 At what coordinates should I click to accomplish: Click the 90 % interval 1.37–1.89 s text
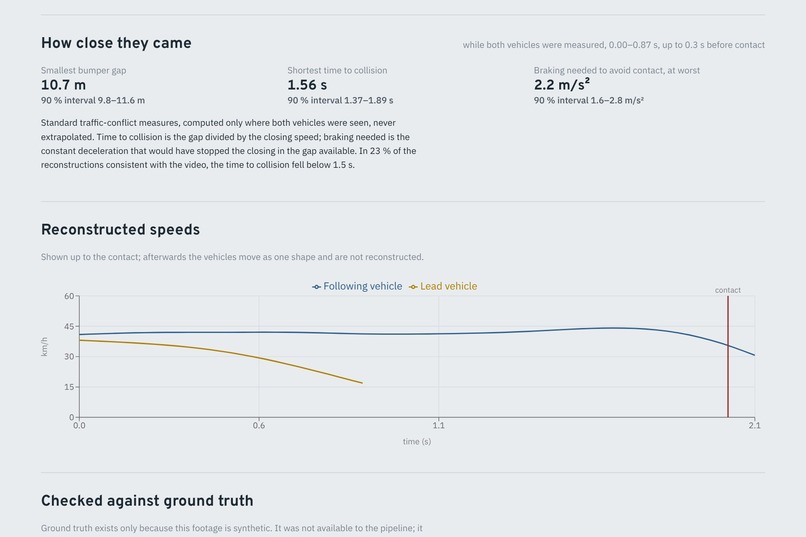point(340,100)
